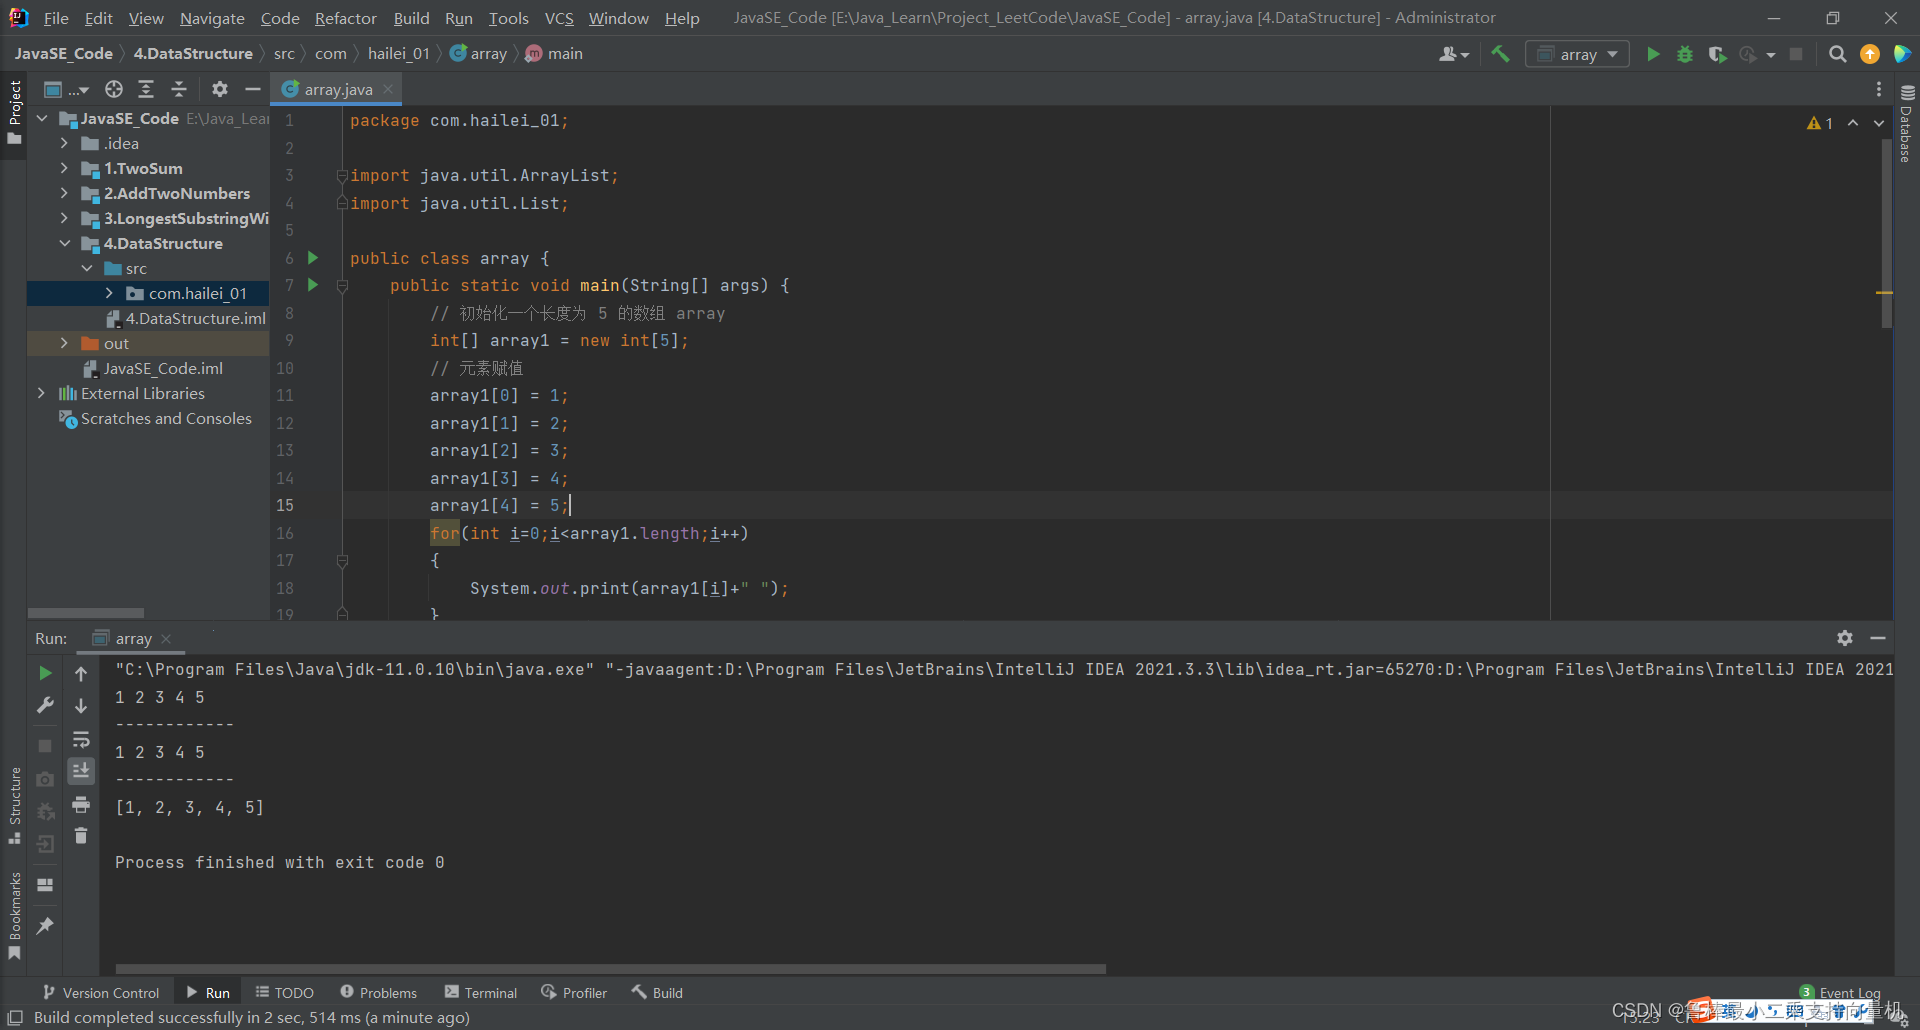Toggle the Database side panel
This screenshot has height=1030, width=1920.
[x=1906, y=122]
